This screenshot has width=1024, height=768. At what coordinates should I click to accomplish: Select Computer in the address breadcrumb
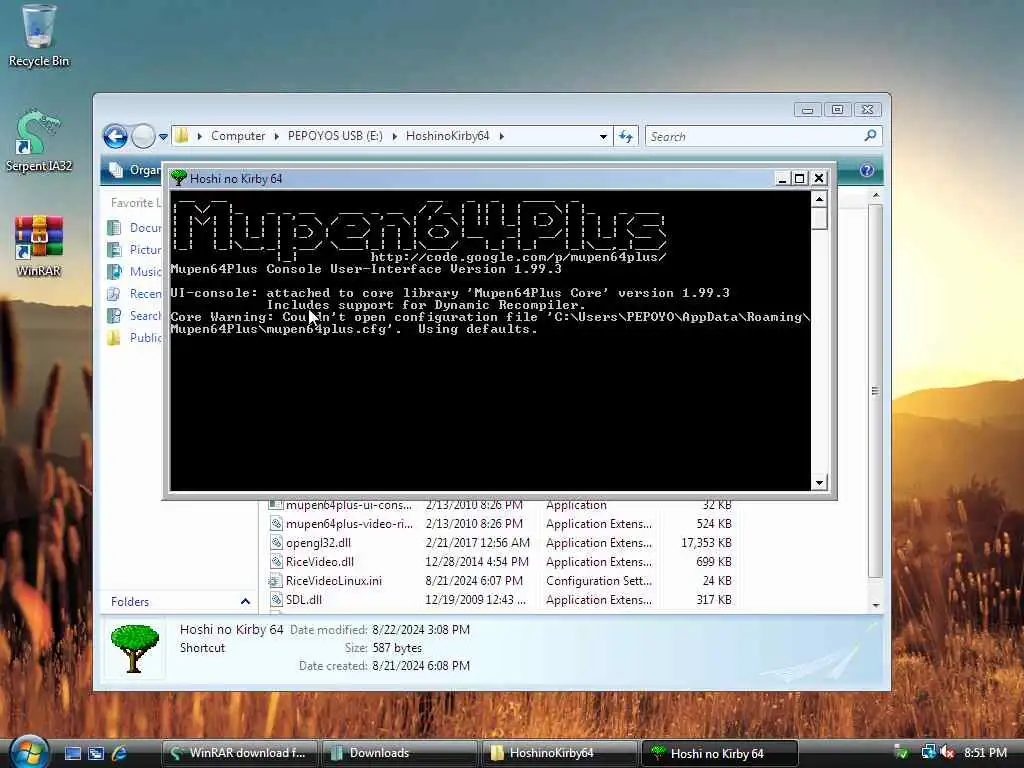coord(238,136)
